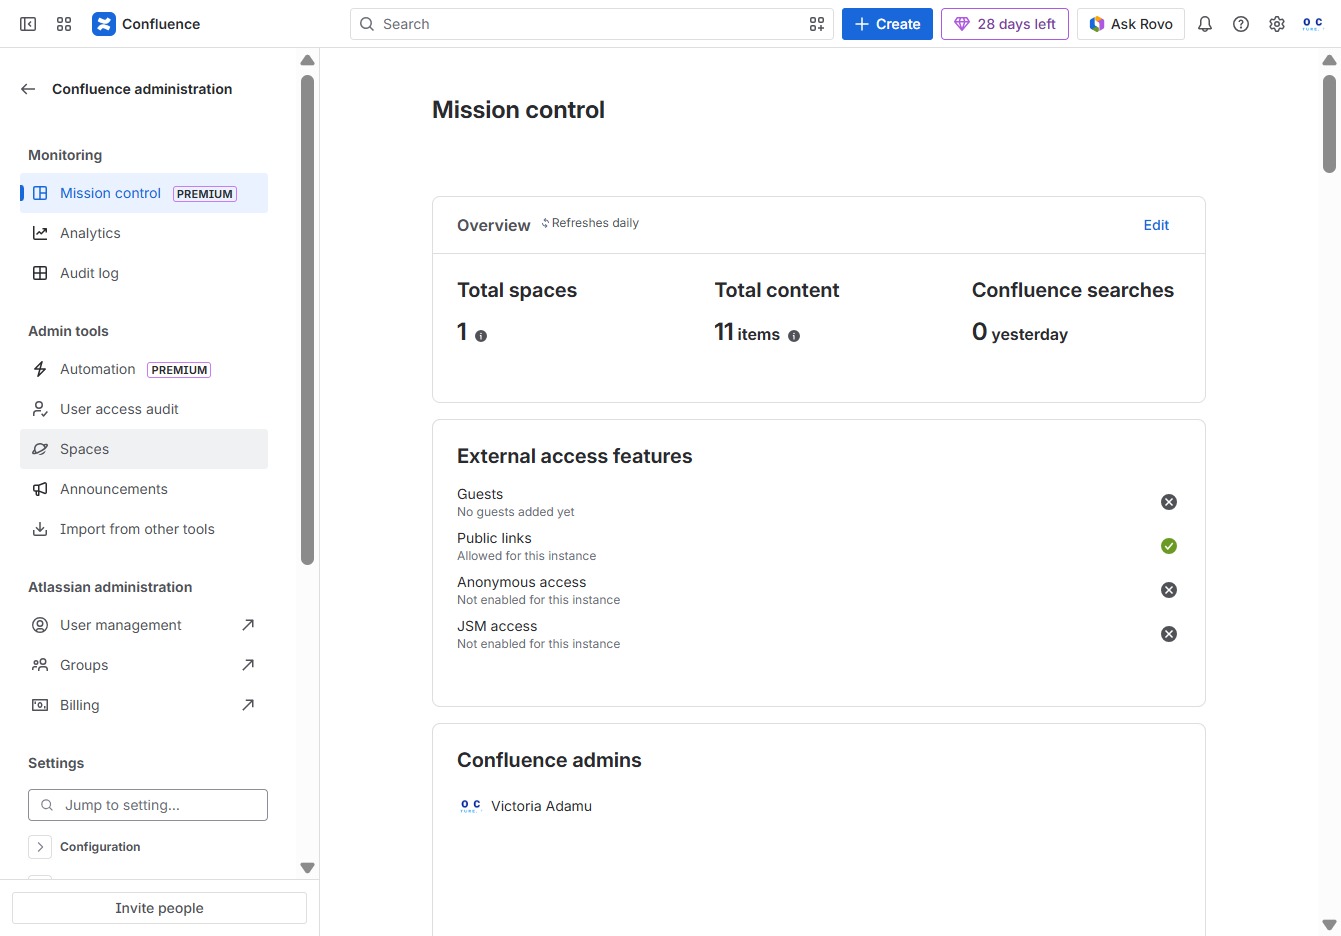This screenshot has height=936, width=1341.
Task: Click the PREMIUM badge beside Automation
Action: [x=179, y=370]
